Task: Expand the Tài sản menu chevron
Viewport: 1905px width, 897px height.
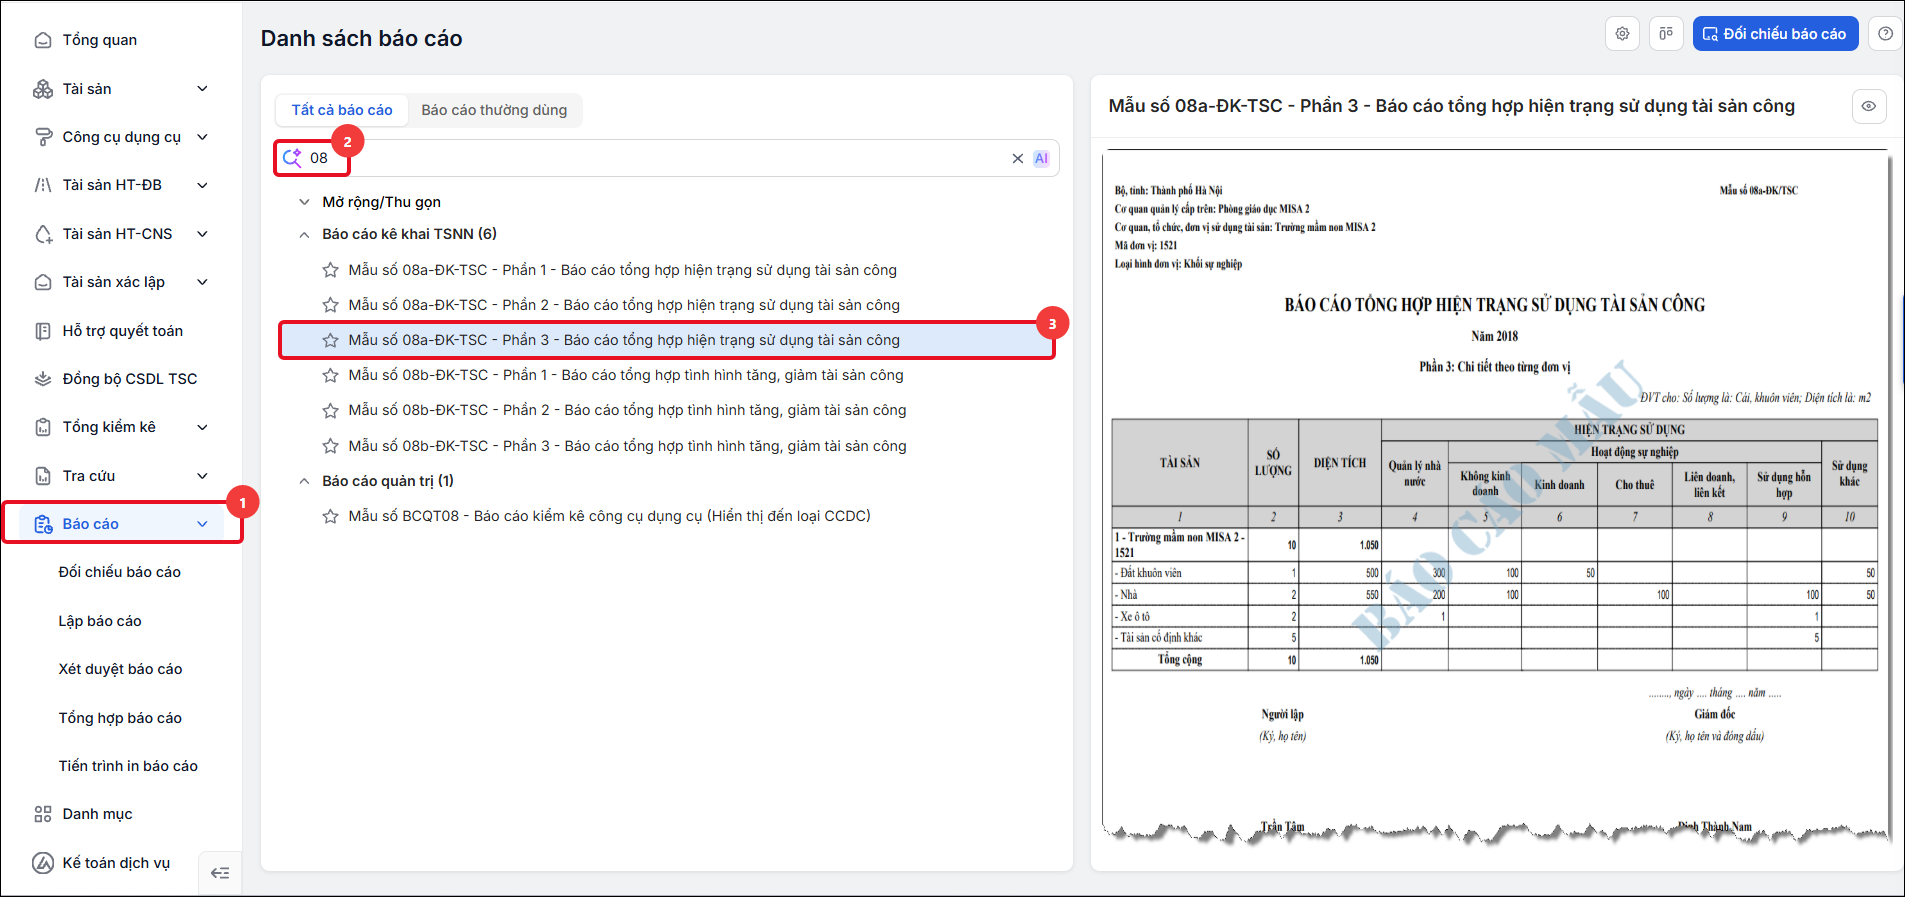Action: (x=202, y=89)
